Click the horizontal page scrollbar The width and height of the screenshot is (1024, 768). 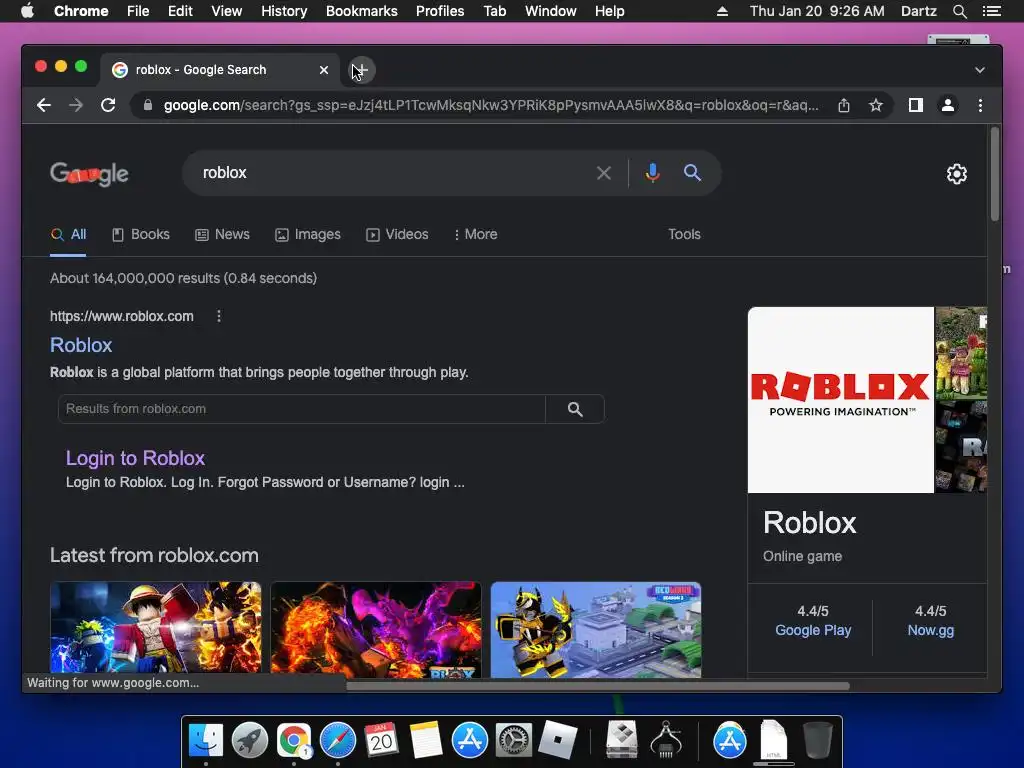tap(598, 686)
